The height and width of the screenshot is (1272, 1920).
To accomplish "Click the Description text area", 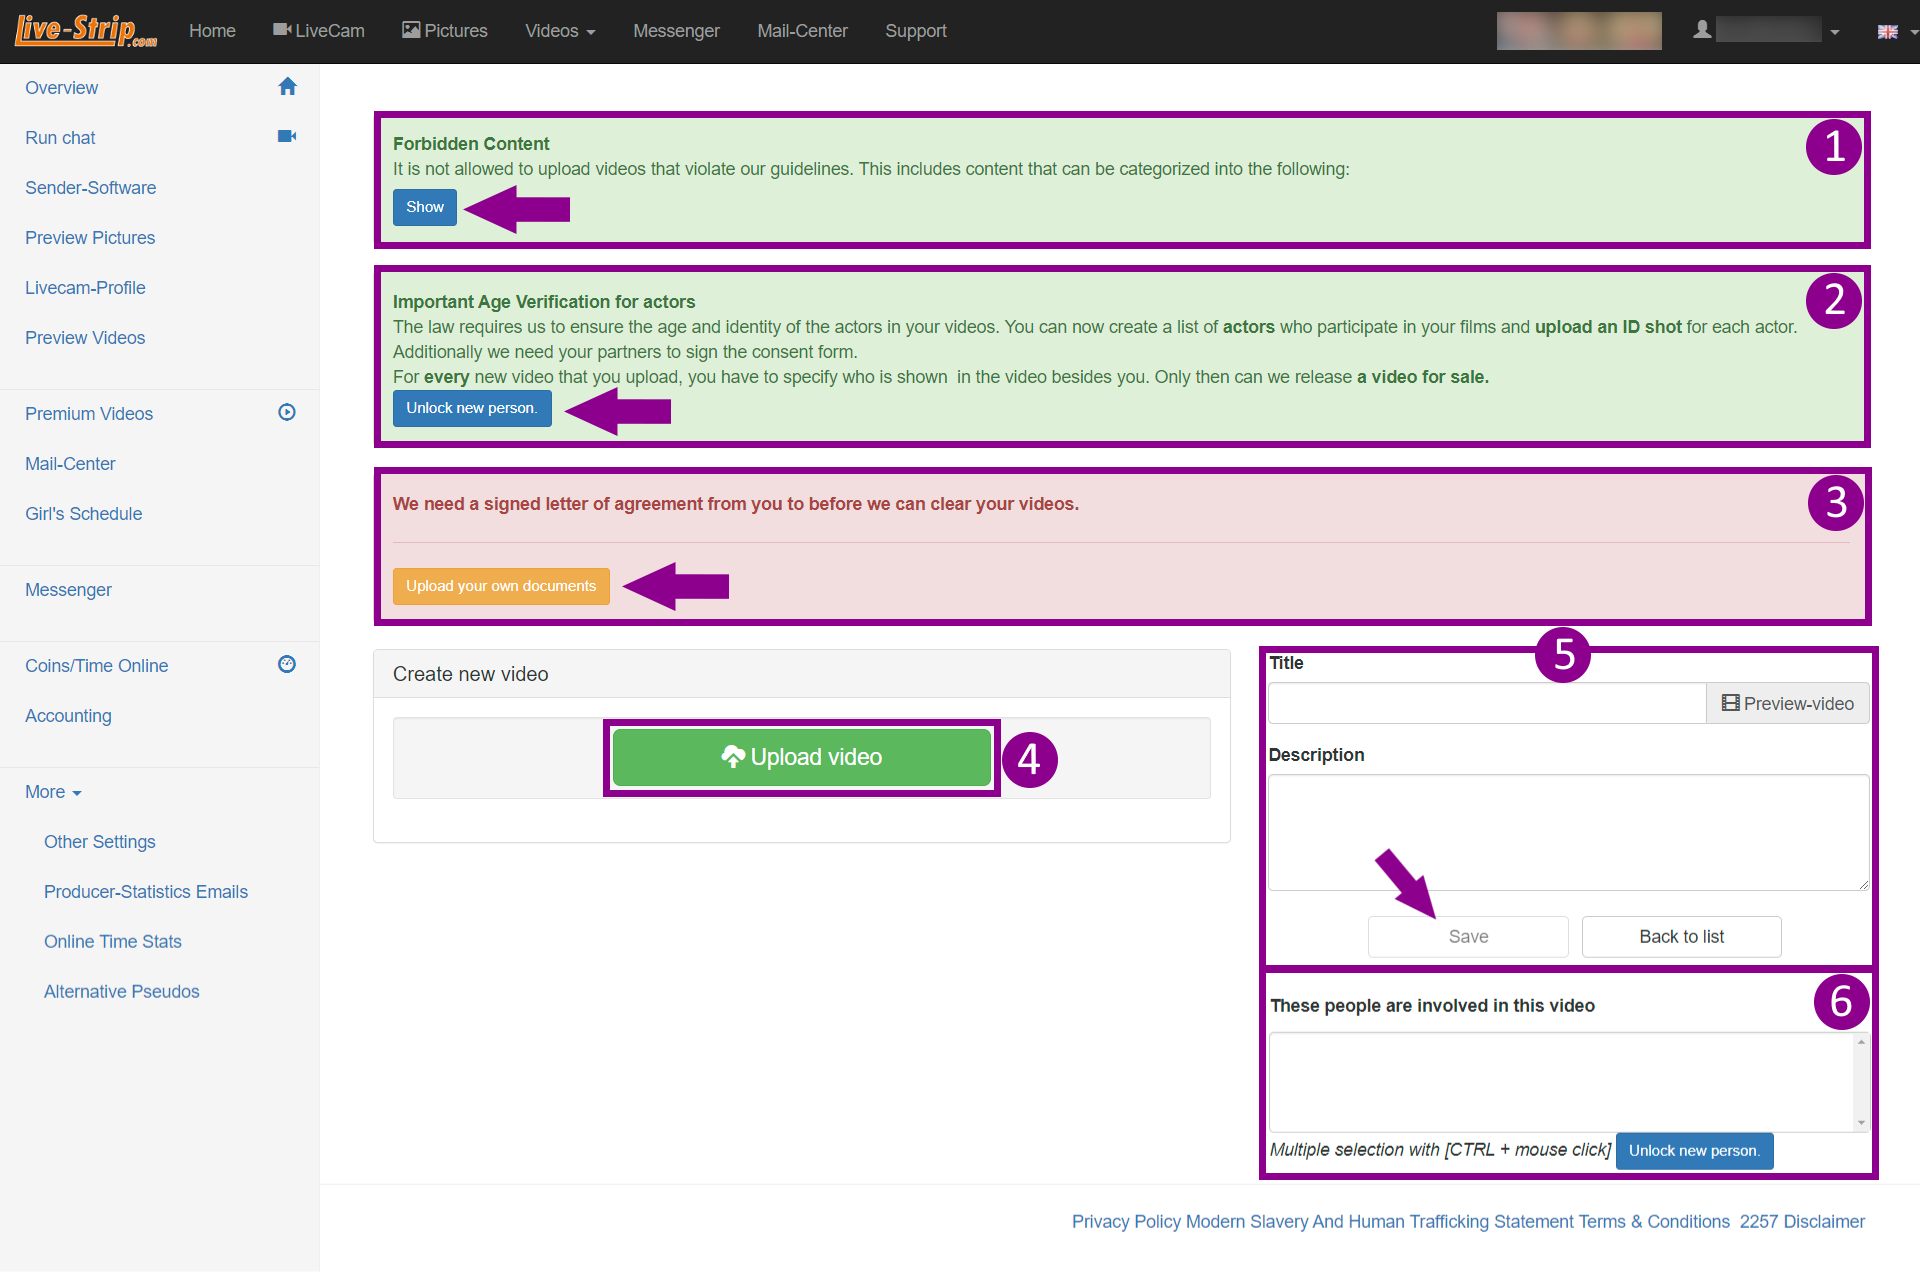I will pyautogui.click(x=1567, y=832).
